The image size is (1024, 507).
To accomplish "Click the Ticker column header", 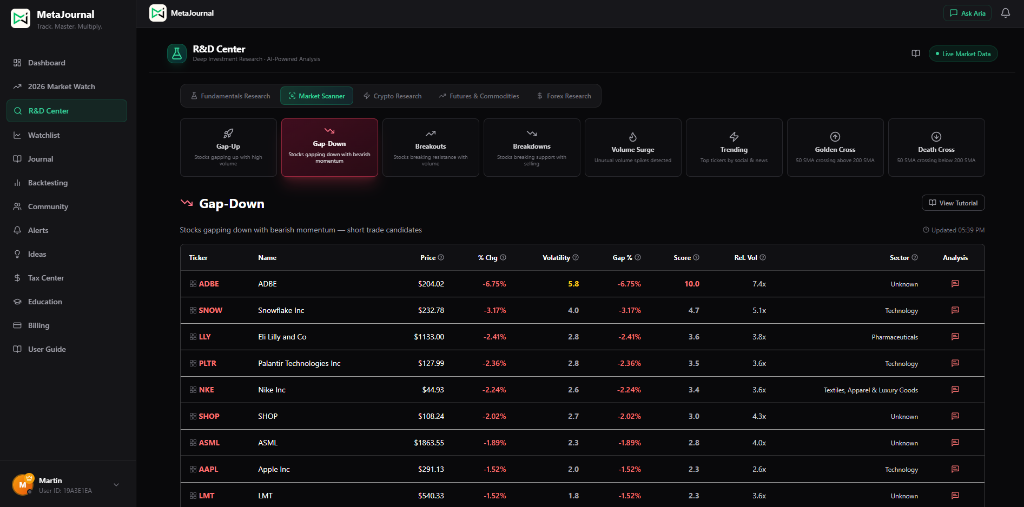I will 198,257.
